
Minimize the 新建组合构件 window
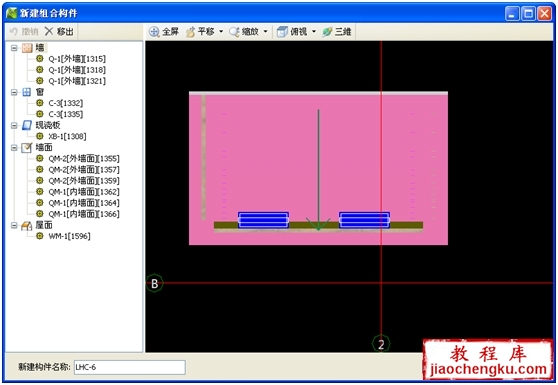[512, 14]
